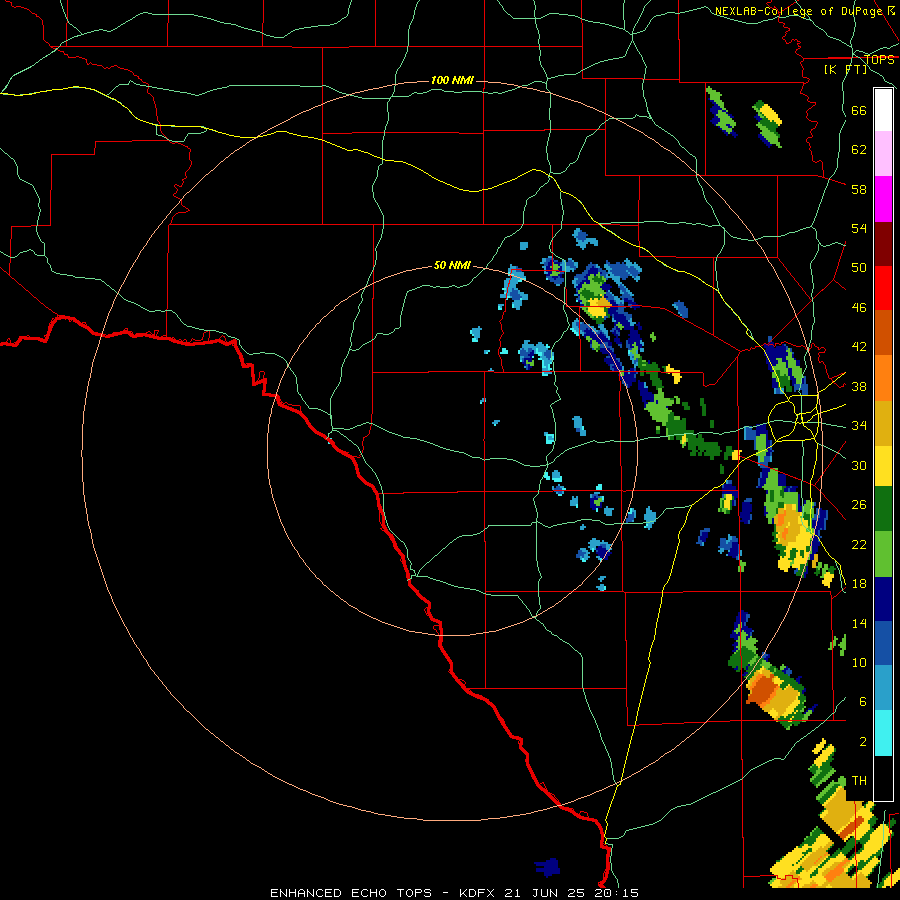Select the bright red legend swatch
The image size is (900, 900).
coord(883,288)
